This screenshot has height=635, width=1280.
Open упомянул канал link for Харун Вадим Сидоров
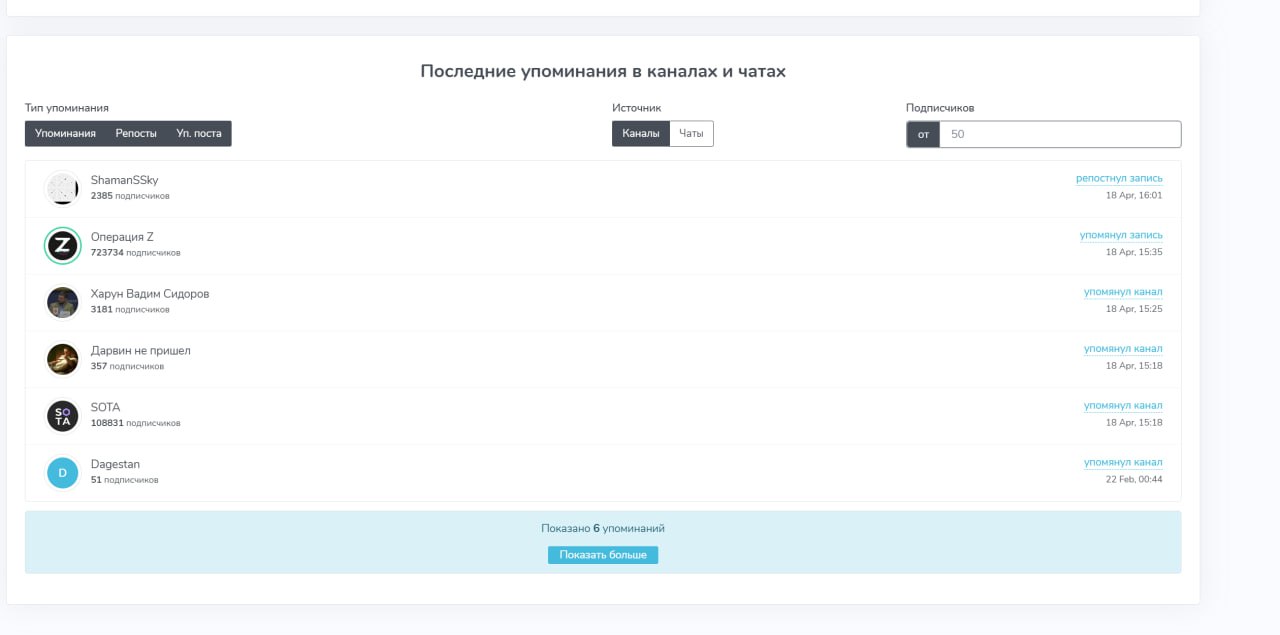(x=1123, y=292)
